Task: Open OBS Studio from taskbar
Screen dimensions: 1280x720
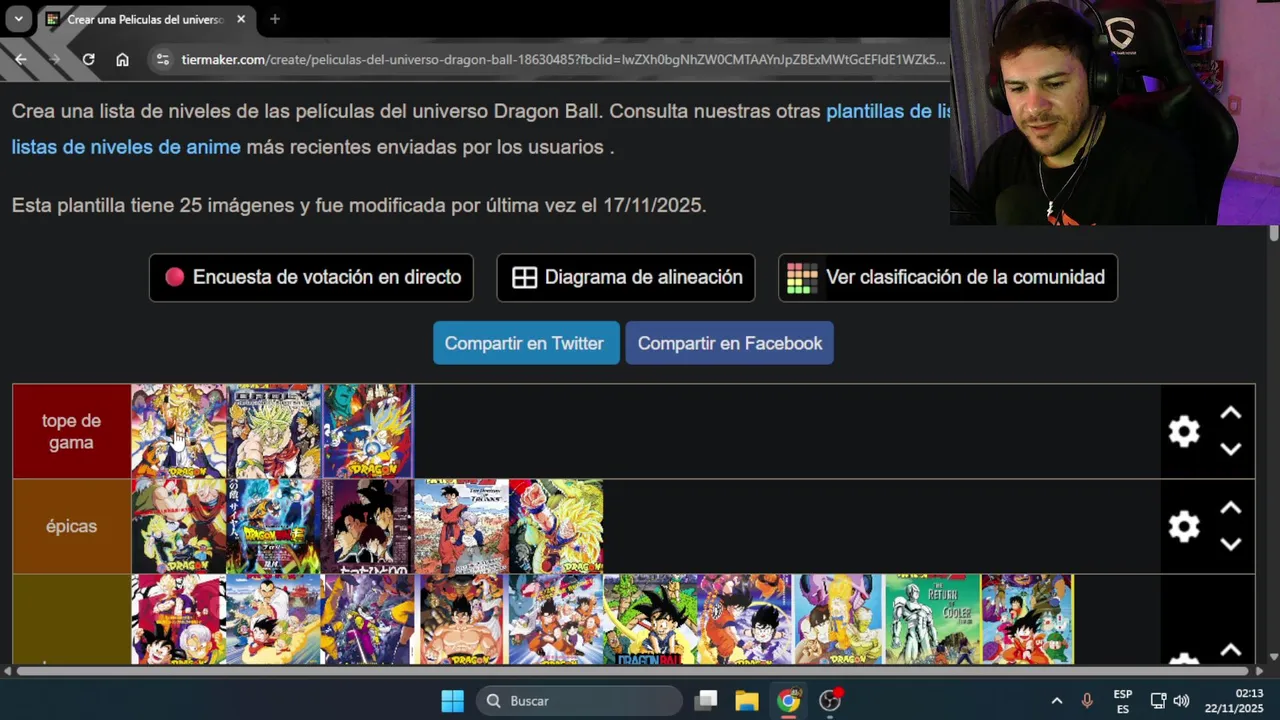Action: 830,701
